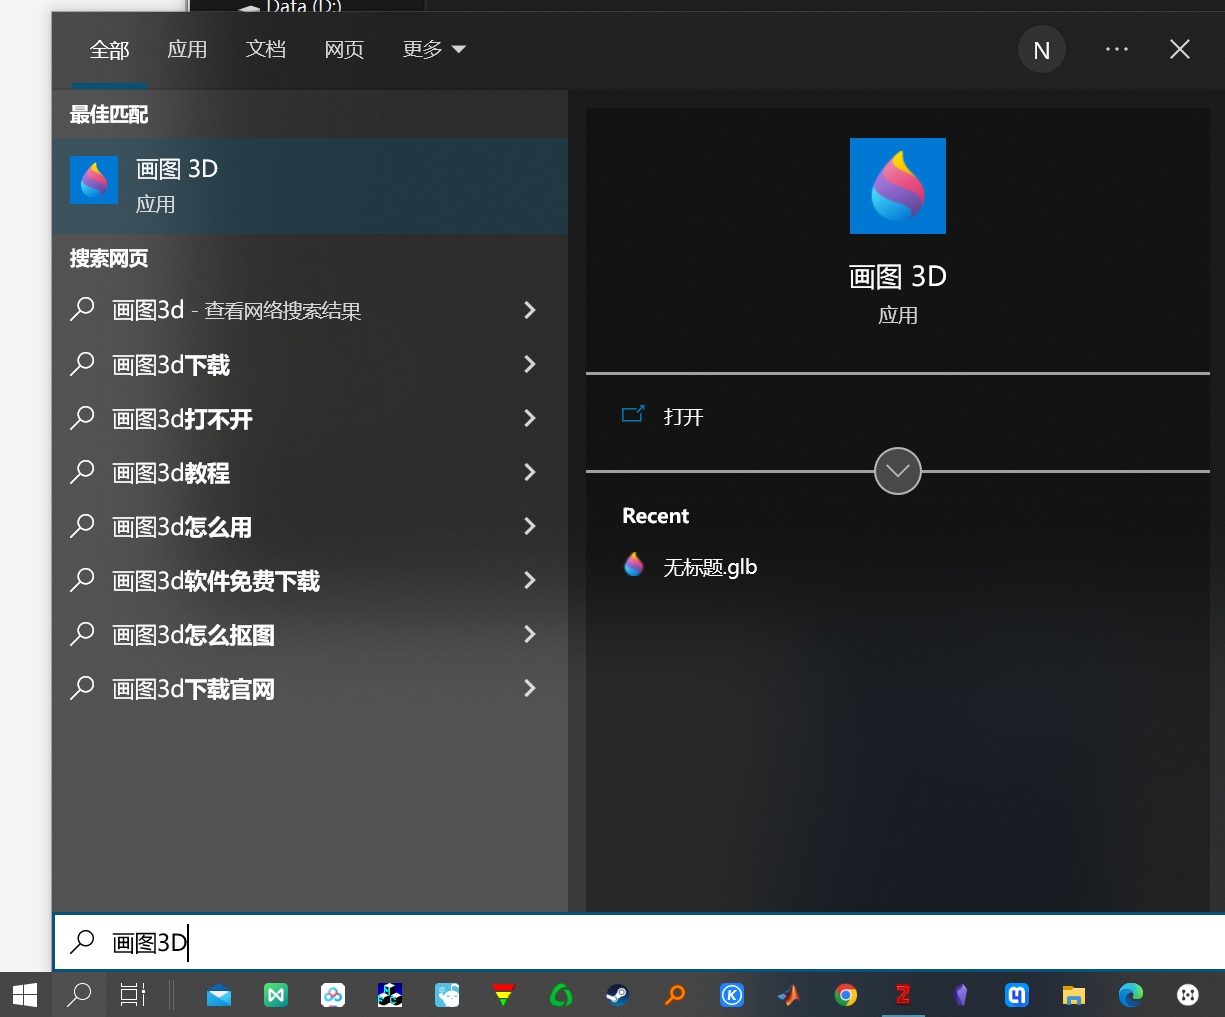Click the 打开 open icon in right panel
The height and width of the screenshot is (1017, 1225).
click(633, 415)
